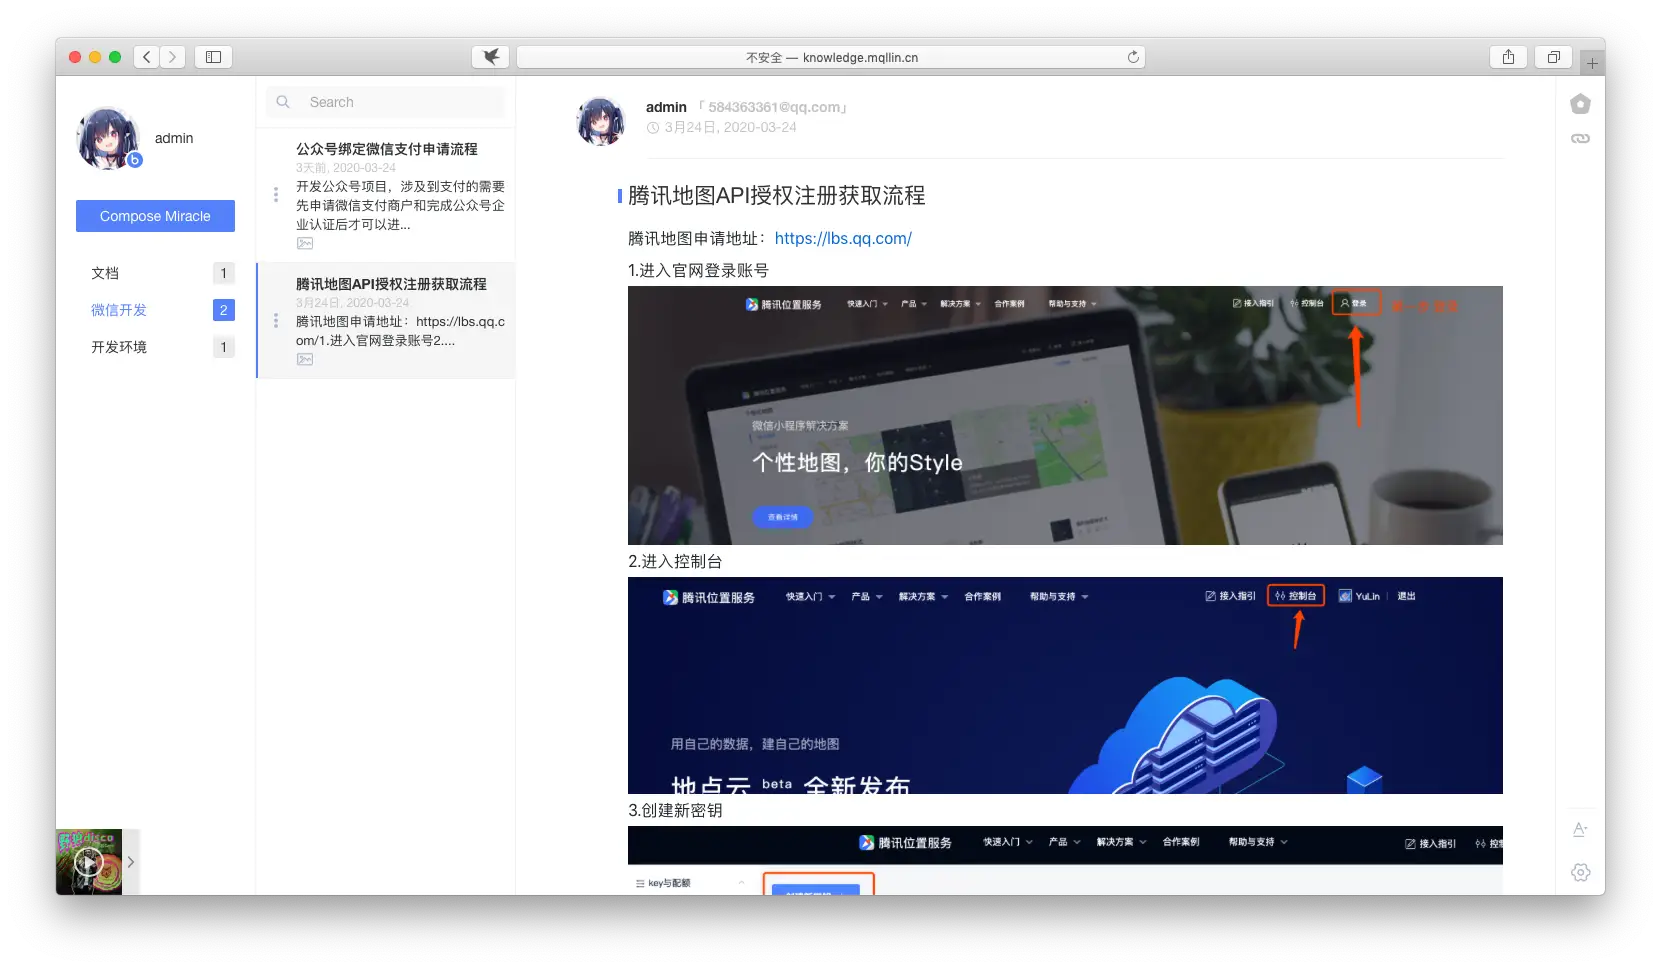Click the share icon in the Safari toolbar
This screenshot has height=969, width=1661.
[x=1508, y=57]
